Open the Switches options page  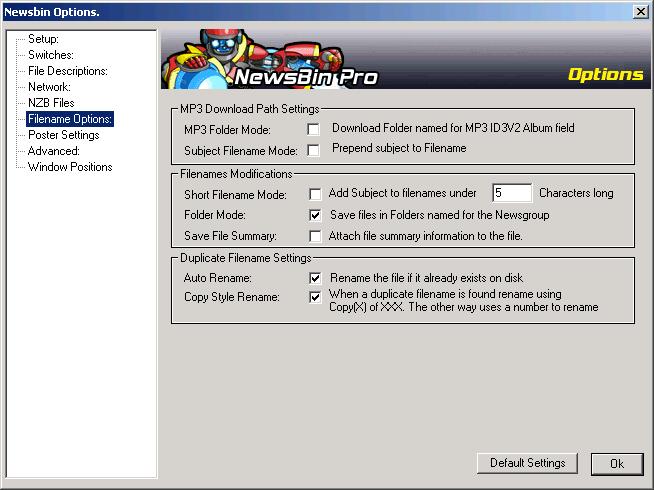click(x=50, y=55)
